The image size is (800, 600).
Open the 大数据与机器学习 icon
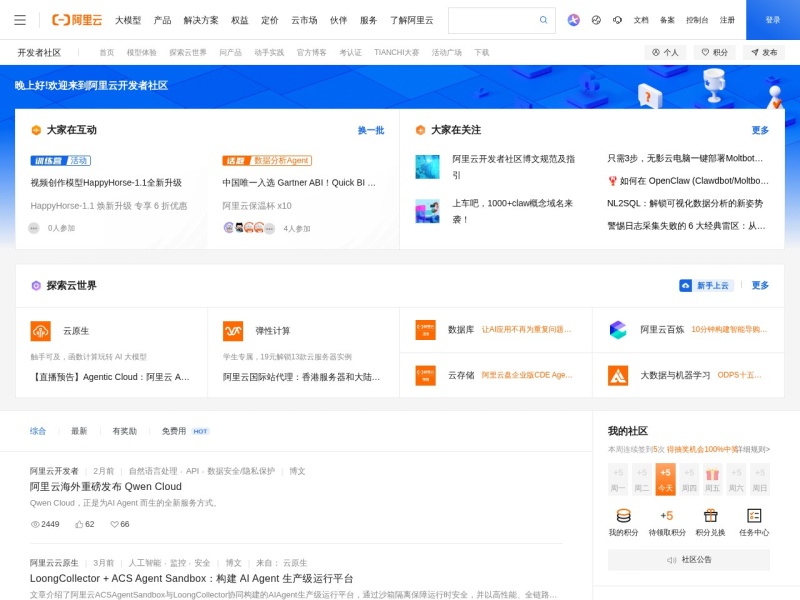618,375
